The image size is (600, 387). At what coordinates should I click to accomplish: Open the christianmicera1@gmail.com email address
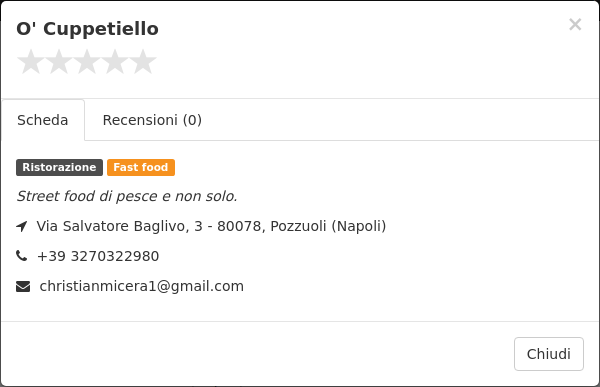pos(142,286)
